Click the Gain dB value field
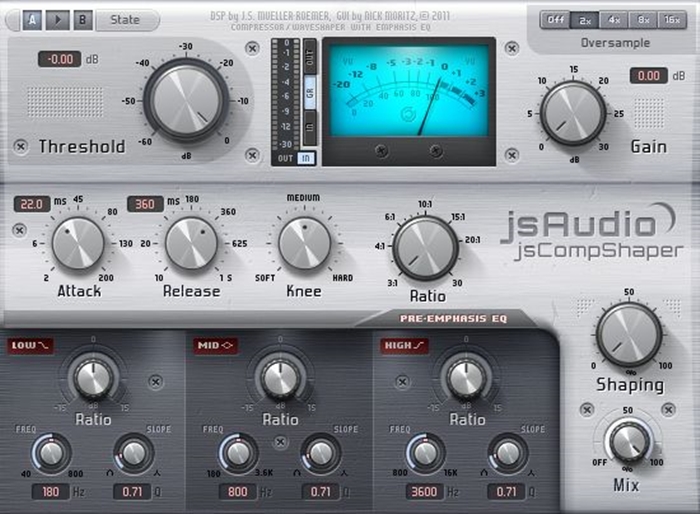The image size is (700, 514). click(648, 76)
